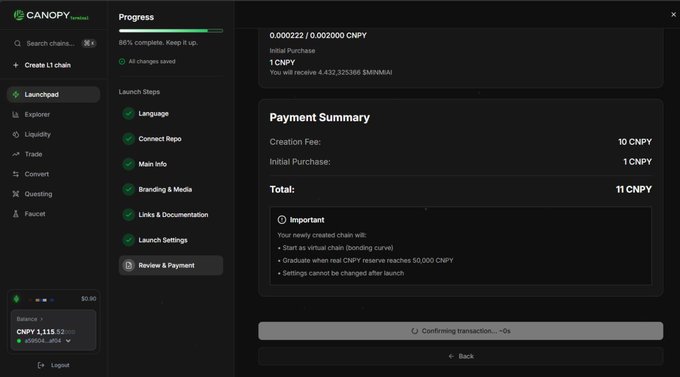Click the Creation Fee 10 CNPY value
The height and width of the screenshot is (377, 680).
[635, 142]
